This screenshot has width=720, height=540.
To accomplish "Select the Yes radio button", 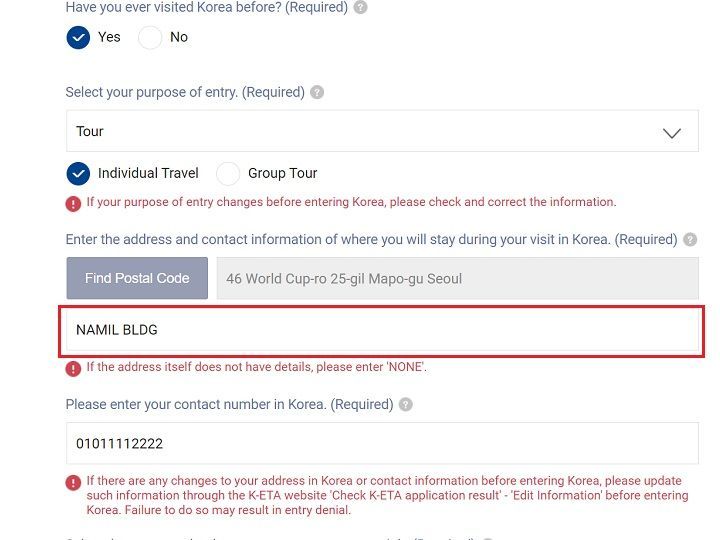I will point(78,37).
